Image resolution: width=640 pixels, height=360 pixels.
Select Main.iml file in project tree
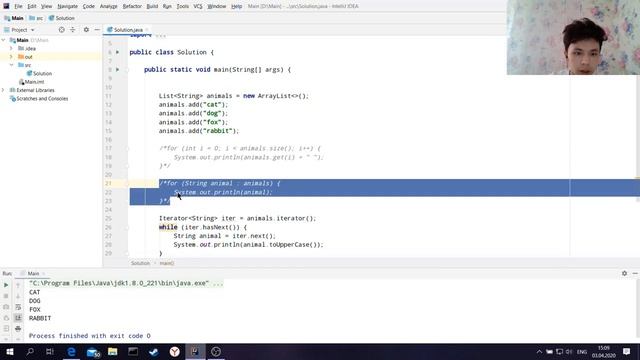click(x=31, y=82)
